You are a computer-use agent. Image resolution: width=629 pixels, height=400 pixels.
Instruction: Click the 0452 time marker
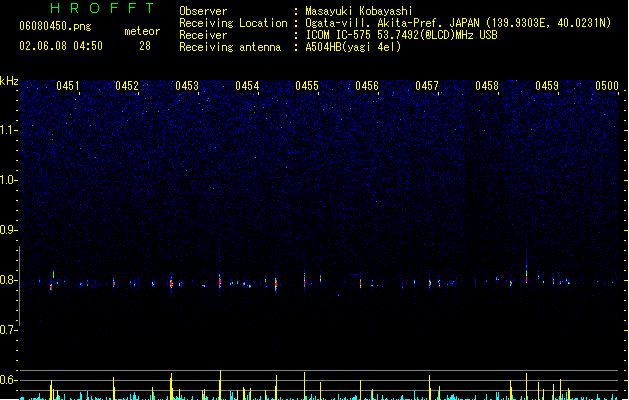tap(127, 86)
